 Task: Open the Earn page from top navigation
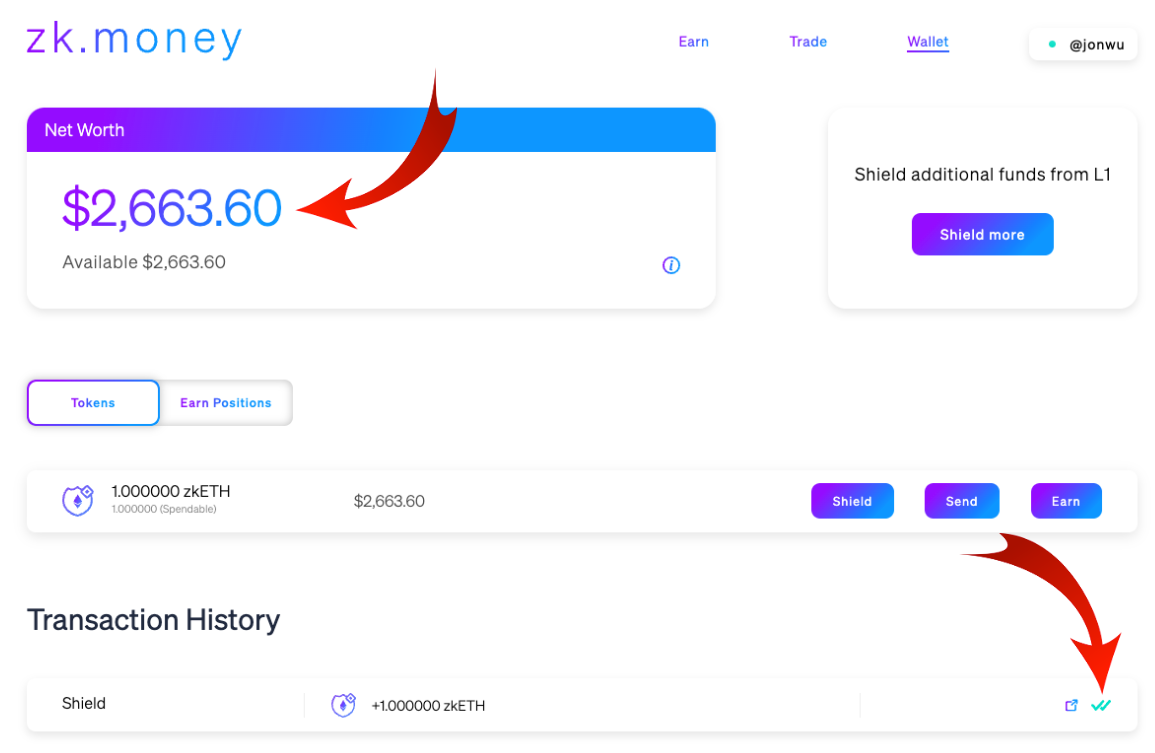694,42
